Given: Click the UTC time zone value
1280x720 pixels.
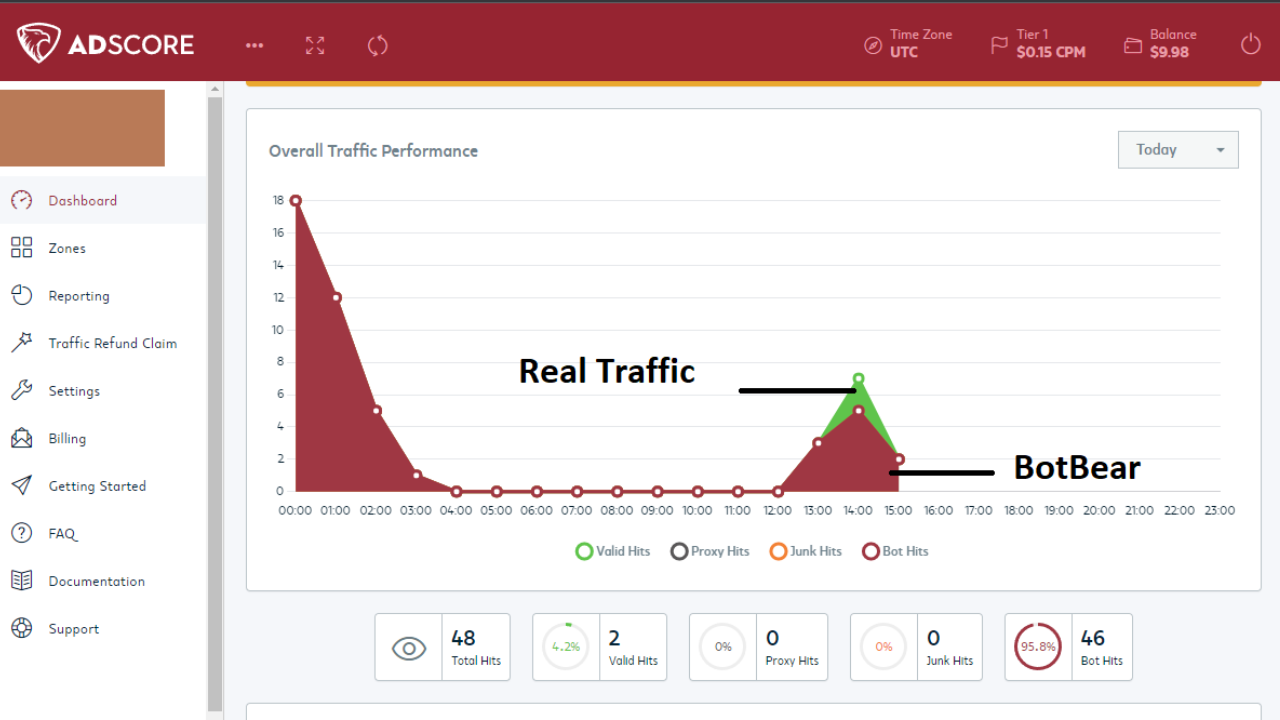Looking at the screenshot, I should 904,52.
